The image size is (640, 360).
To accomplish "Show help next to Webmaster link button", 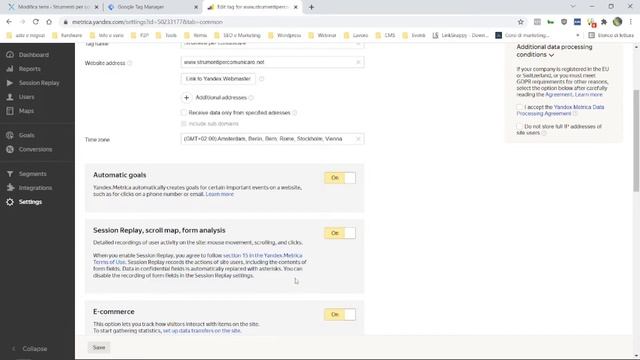I will click(261, 79).
